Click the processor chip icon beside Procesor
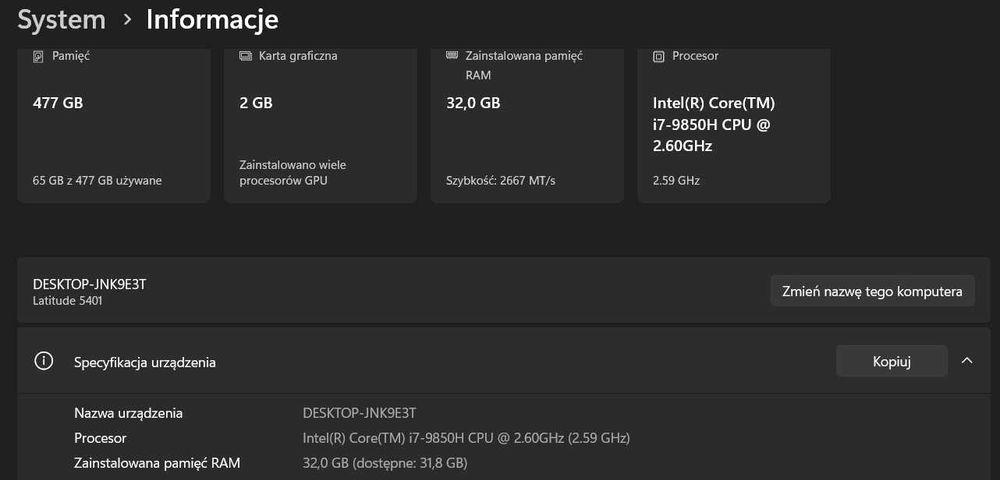 coord(658,56)
